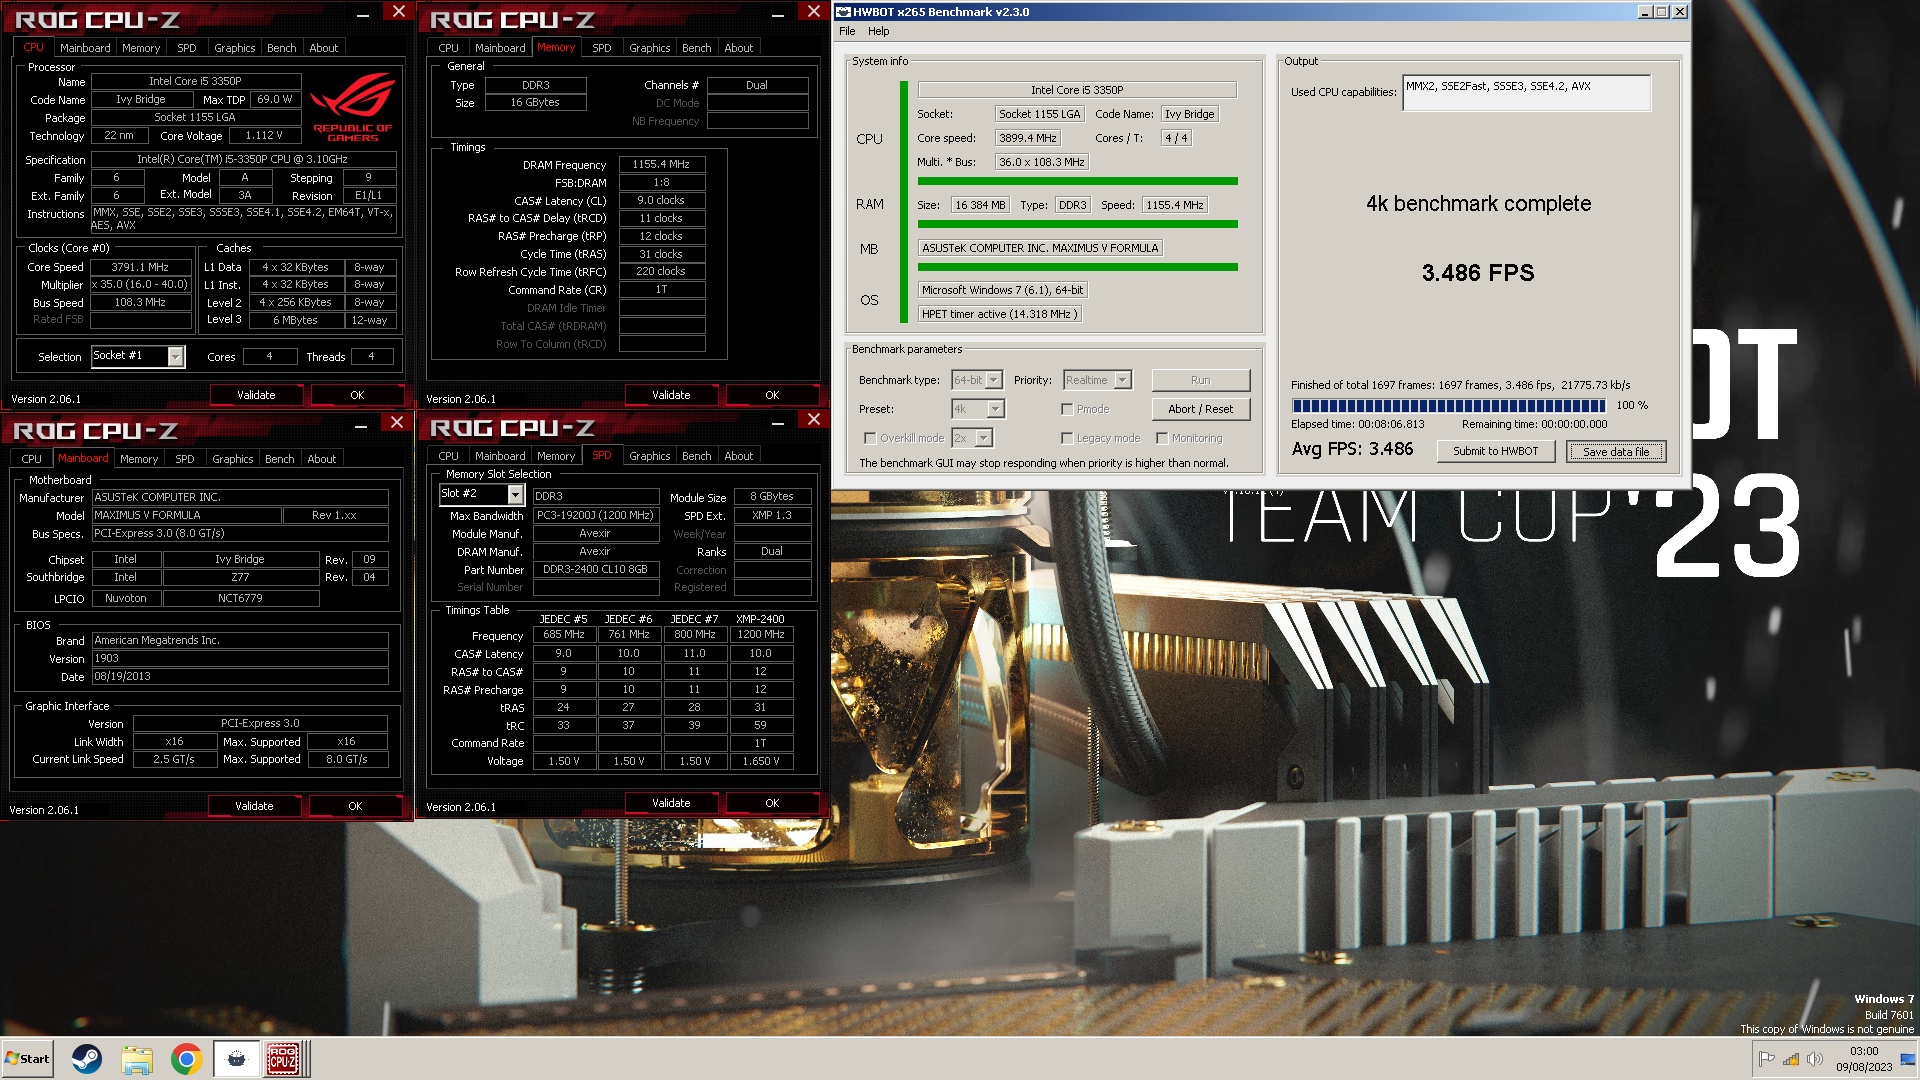
Task: Click Submit to HWBOT button
Action: coord(1496,451)
